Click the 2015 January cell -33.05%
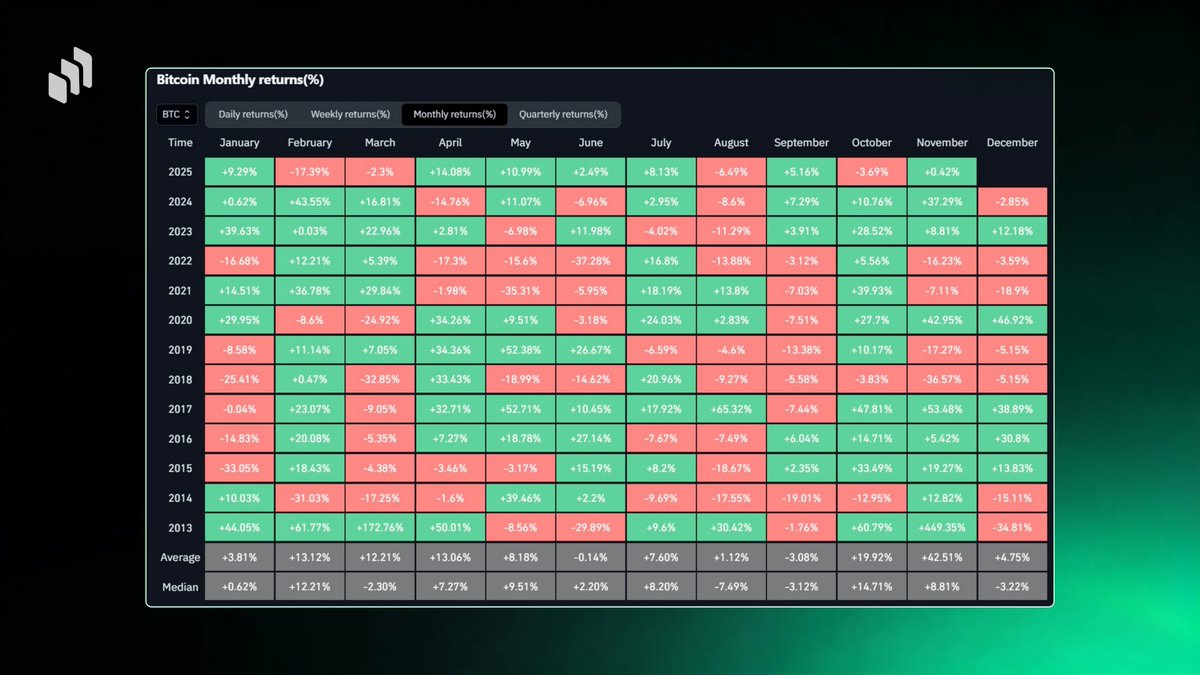This screenshot has width=1200, height=675. [x=239, y=467]
